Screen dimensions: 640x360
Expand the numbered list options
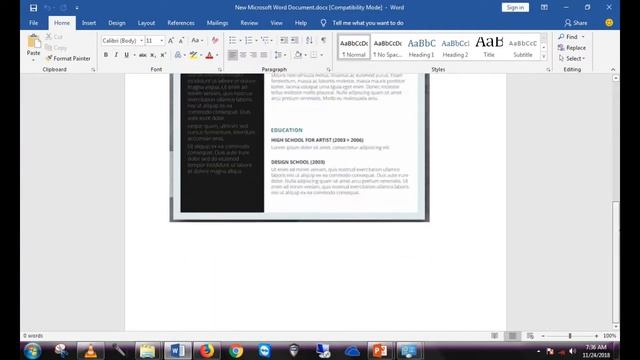click(x=256, y=40)
